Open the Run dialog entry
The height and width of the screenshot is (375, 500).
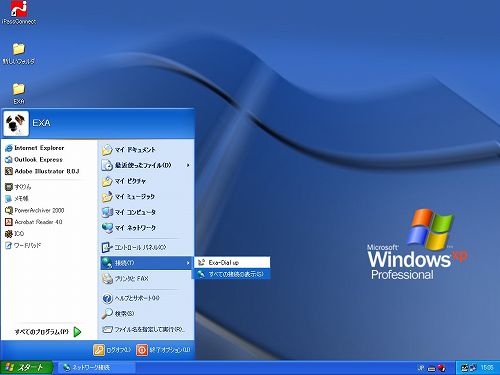143,329
